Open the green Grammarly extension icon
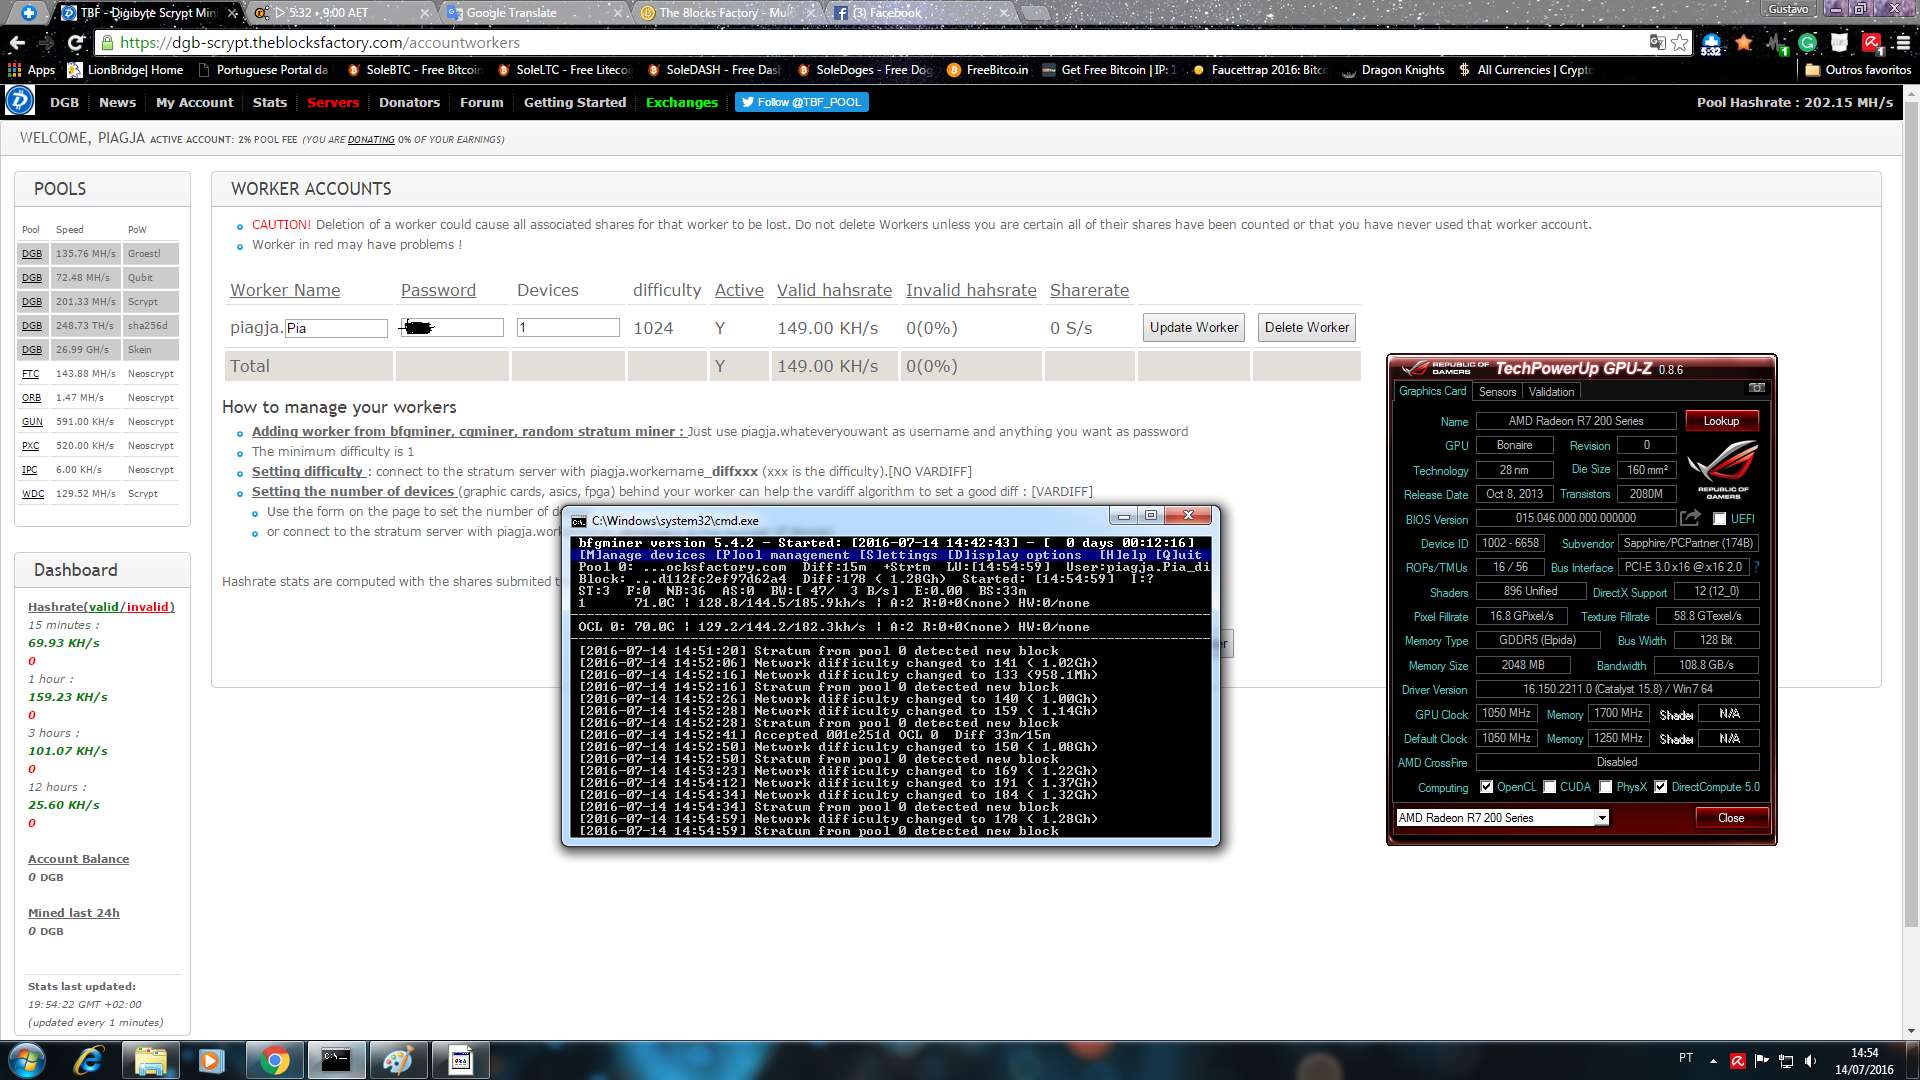 click(x=1808, y=43)
